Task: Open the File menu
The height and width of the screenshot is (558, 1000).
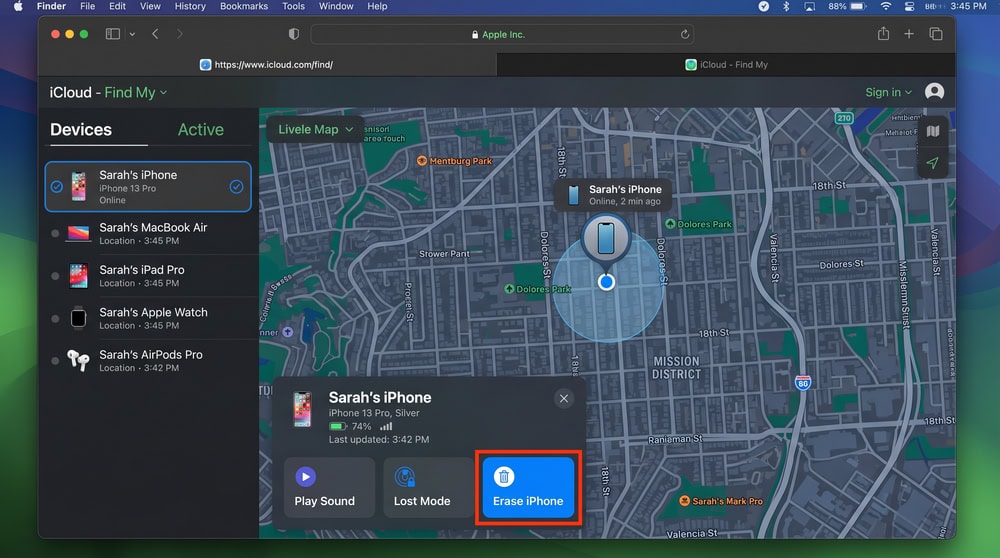Action: pos(87,6)
